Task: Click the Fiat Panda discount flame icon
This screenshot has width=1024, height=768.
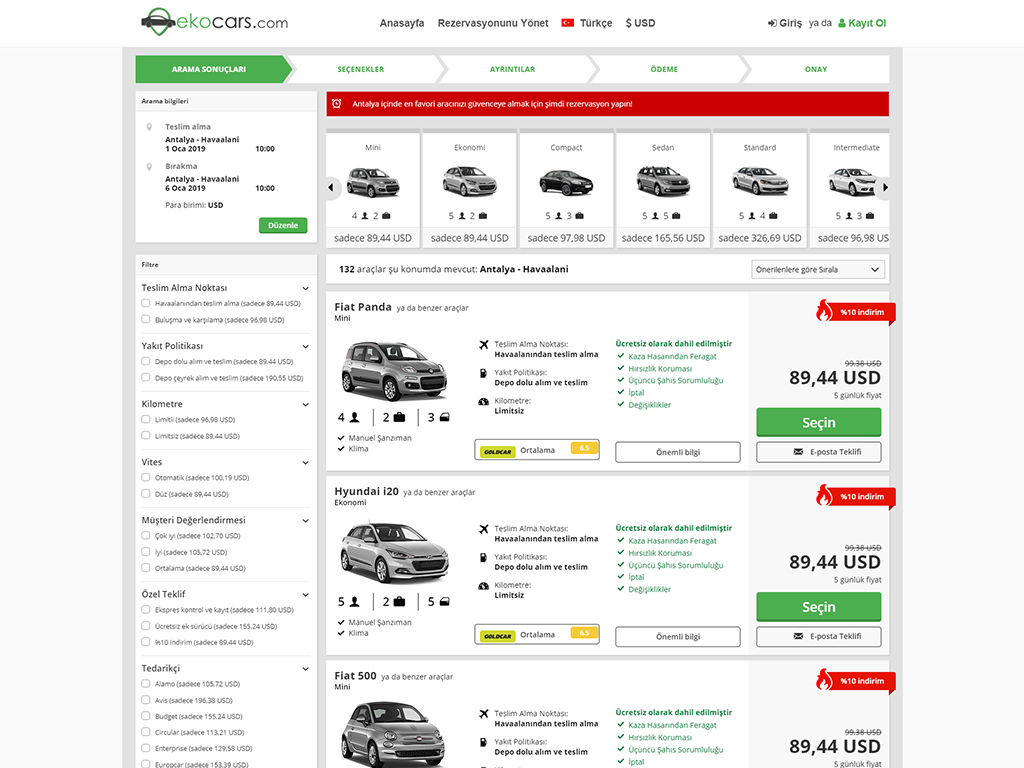Action: pyautogui.click(x=824, y=310)
